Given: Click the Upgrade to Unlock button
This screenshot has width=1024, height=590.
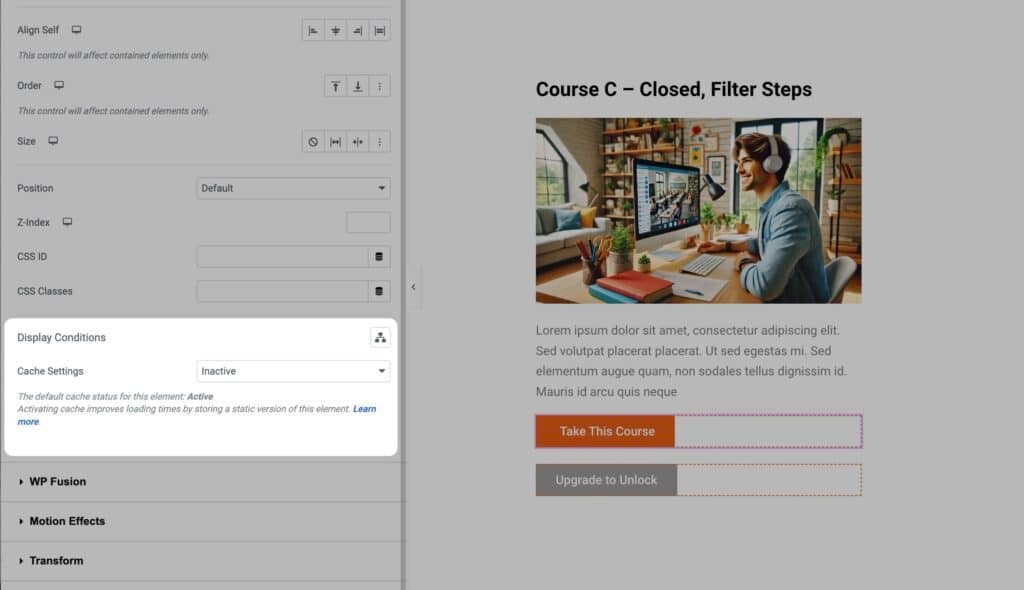Looking at the screenshot, I should pos(606,480).
